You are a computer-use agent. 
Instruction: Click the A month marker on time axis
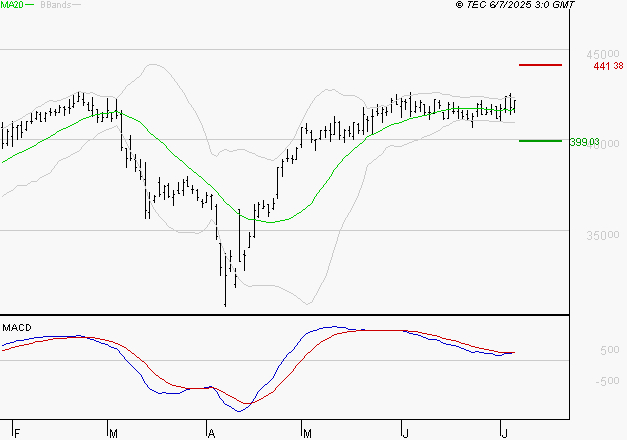(212, 434)
